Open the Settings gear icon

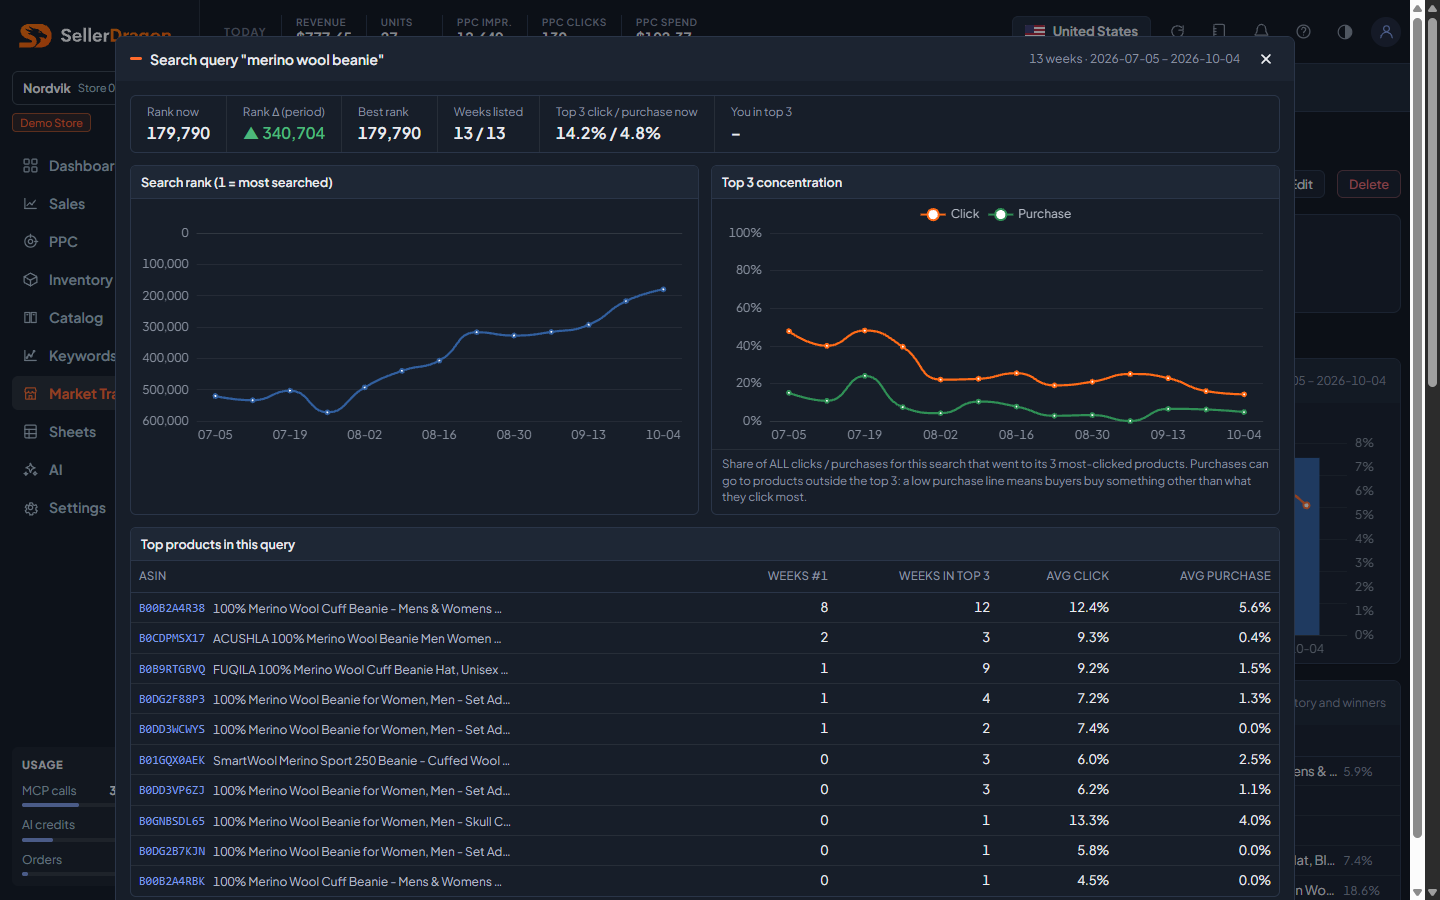31,508
